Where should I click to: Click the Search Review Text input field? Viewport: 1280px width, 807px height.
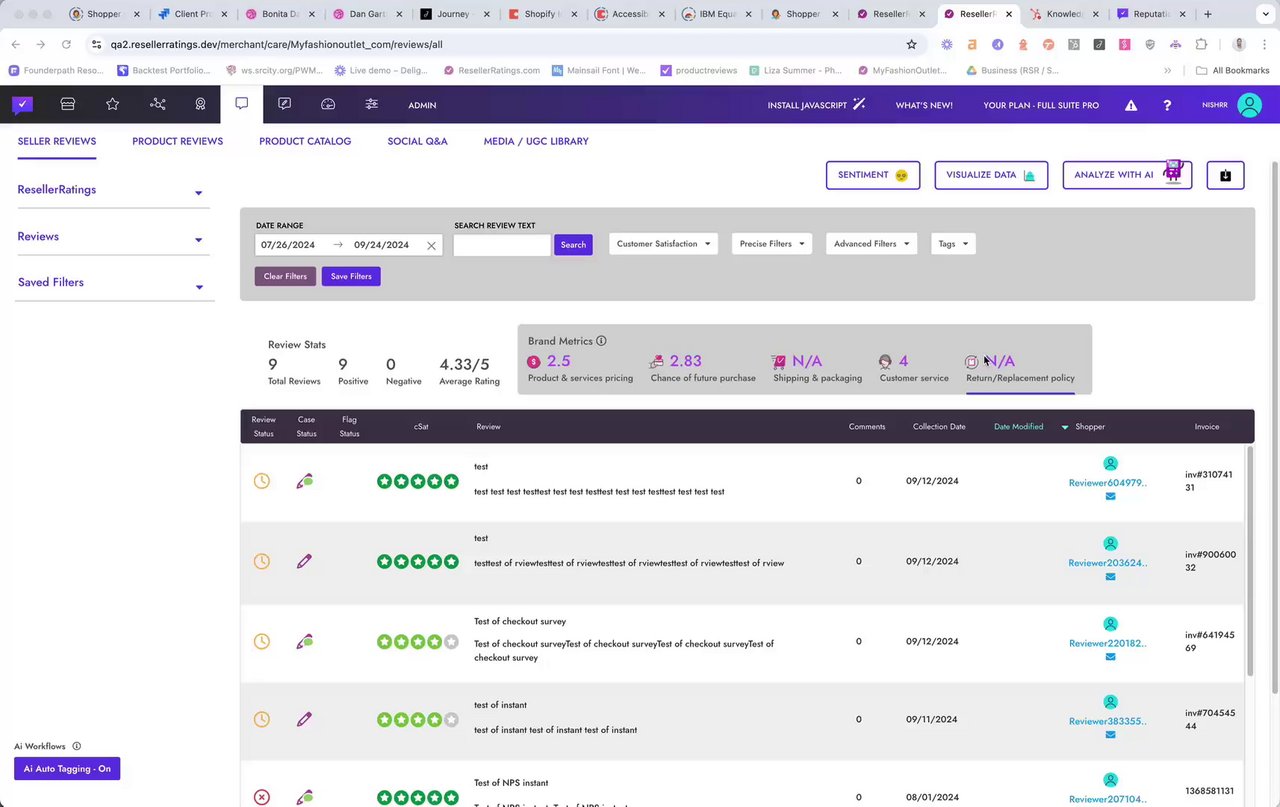[x=502, y=245]
